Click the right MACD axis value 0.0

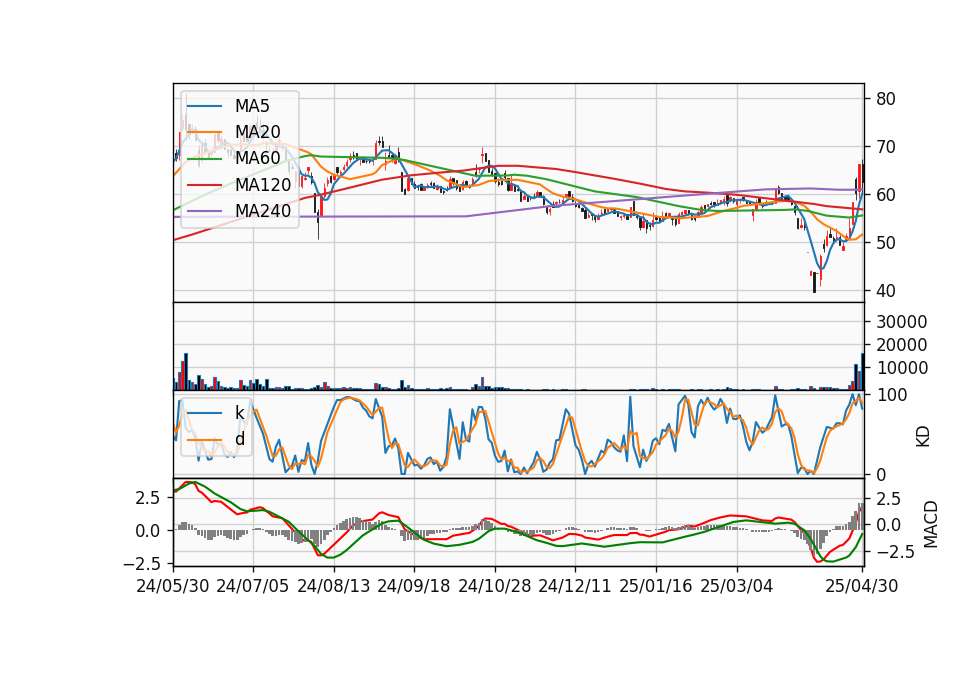pyautogui.click(x=888, y=525)
